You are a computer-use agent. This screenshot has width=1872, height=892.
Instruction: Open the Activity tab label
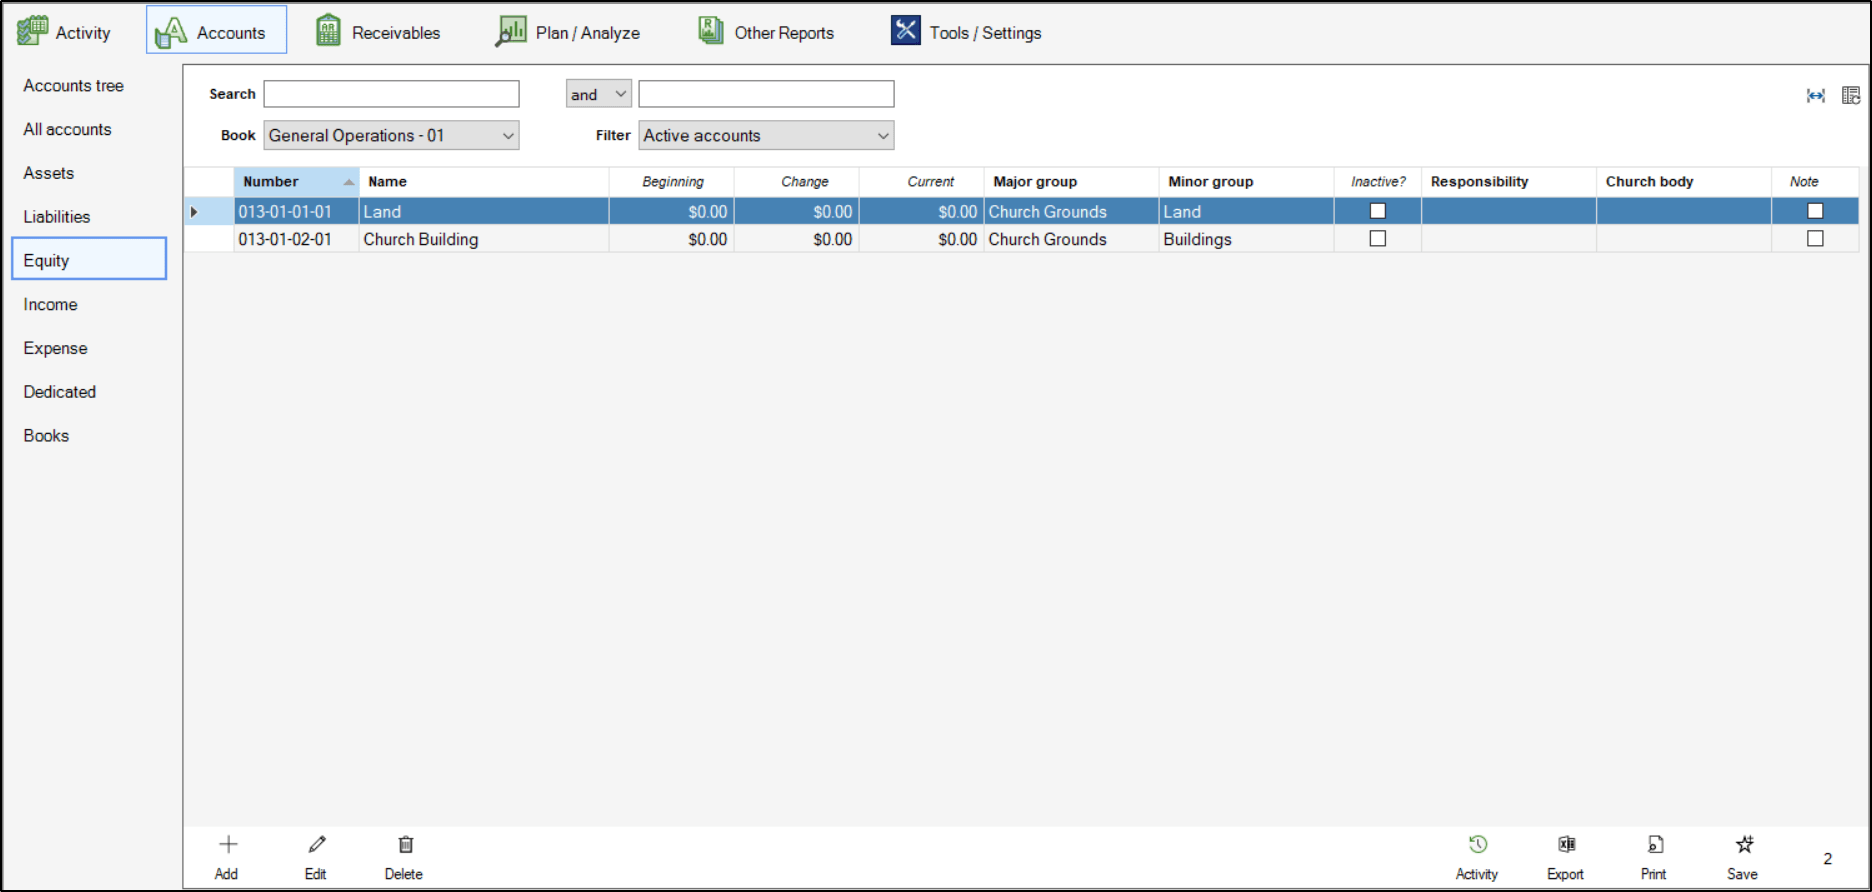tap(83, 33)
